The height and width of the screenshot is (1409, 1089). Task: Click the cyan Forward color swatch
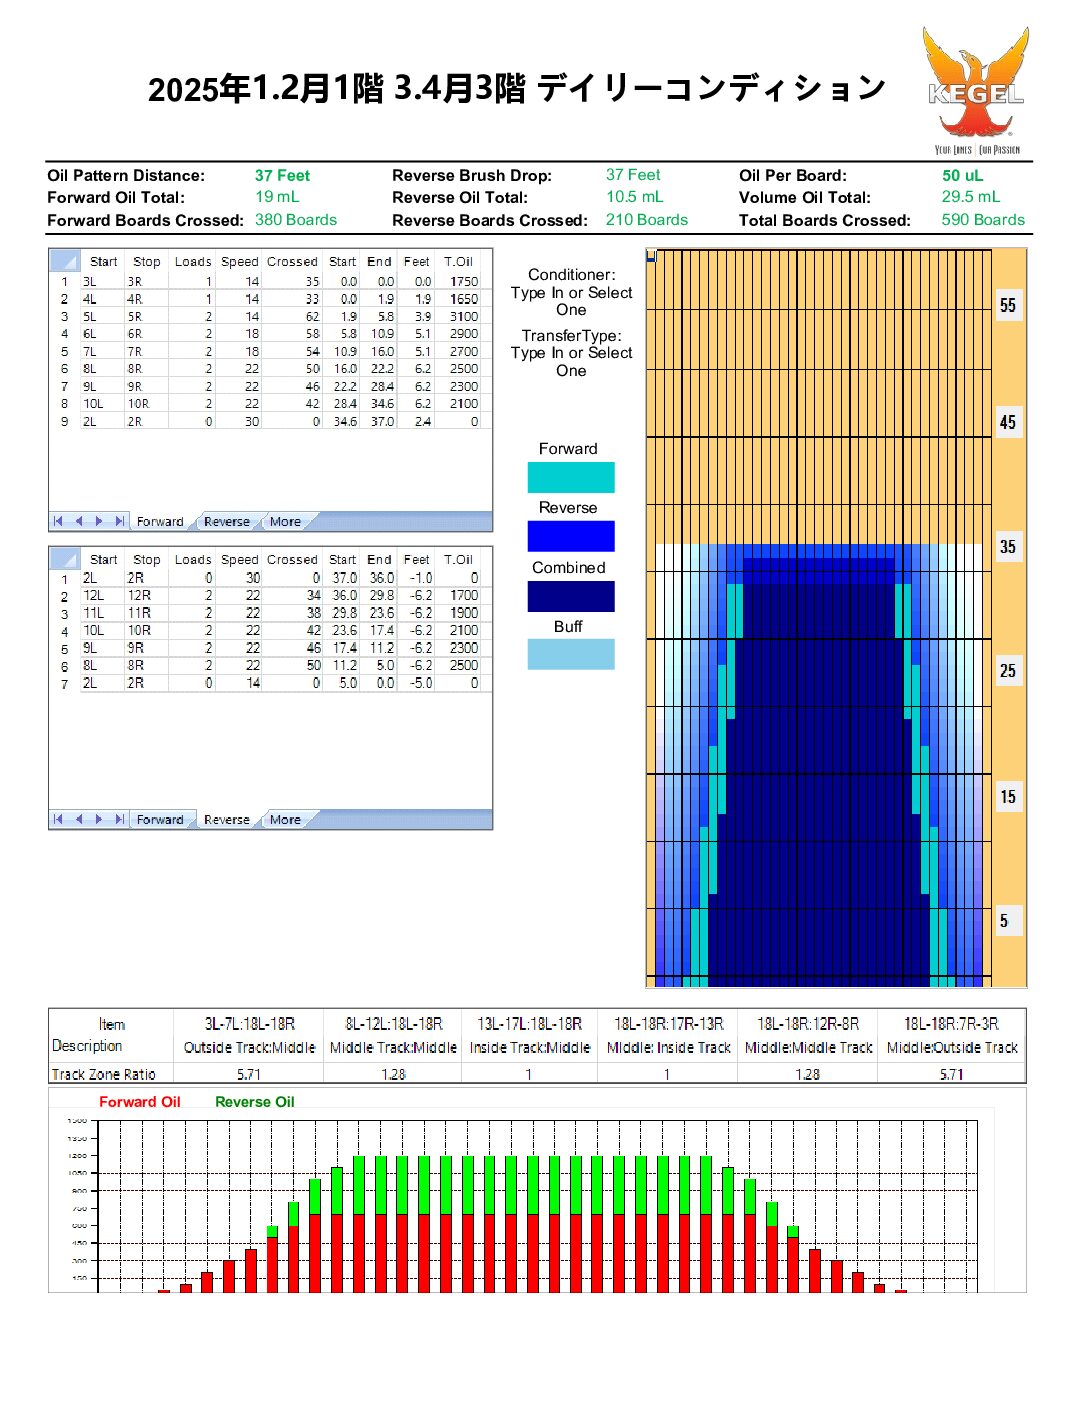click(x=571, y=477)
